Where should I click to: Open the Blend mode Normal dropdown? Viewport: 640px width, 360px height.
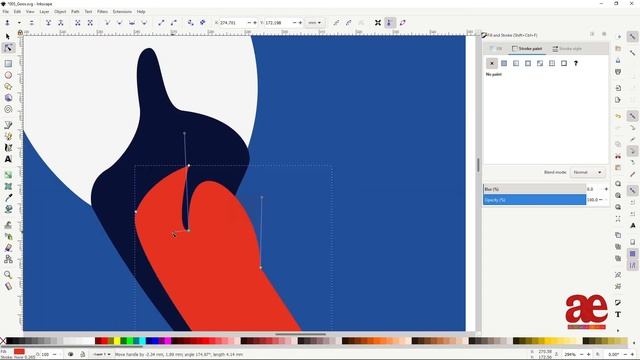587,172
